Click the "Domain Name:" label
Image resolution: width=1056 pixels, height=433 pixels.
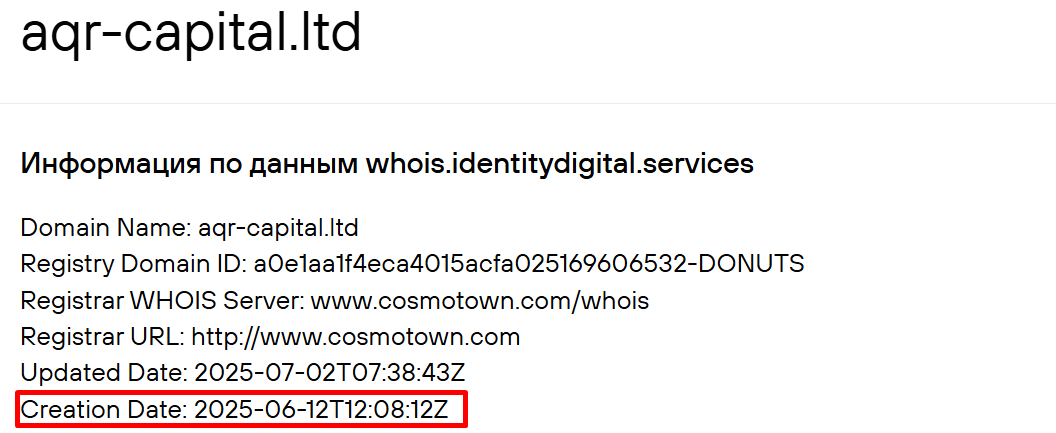(102, 227)
